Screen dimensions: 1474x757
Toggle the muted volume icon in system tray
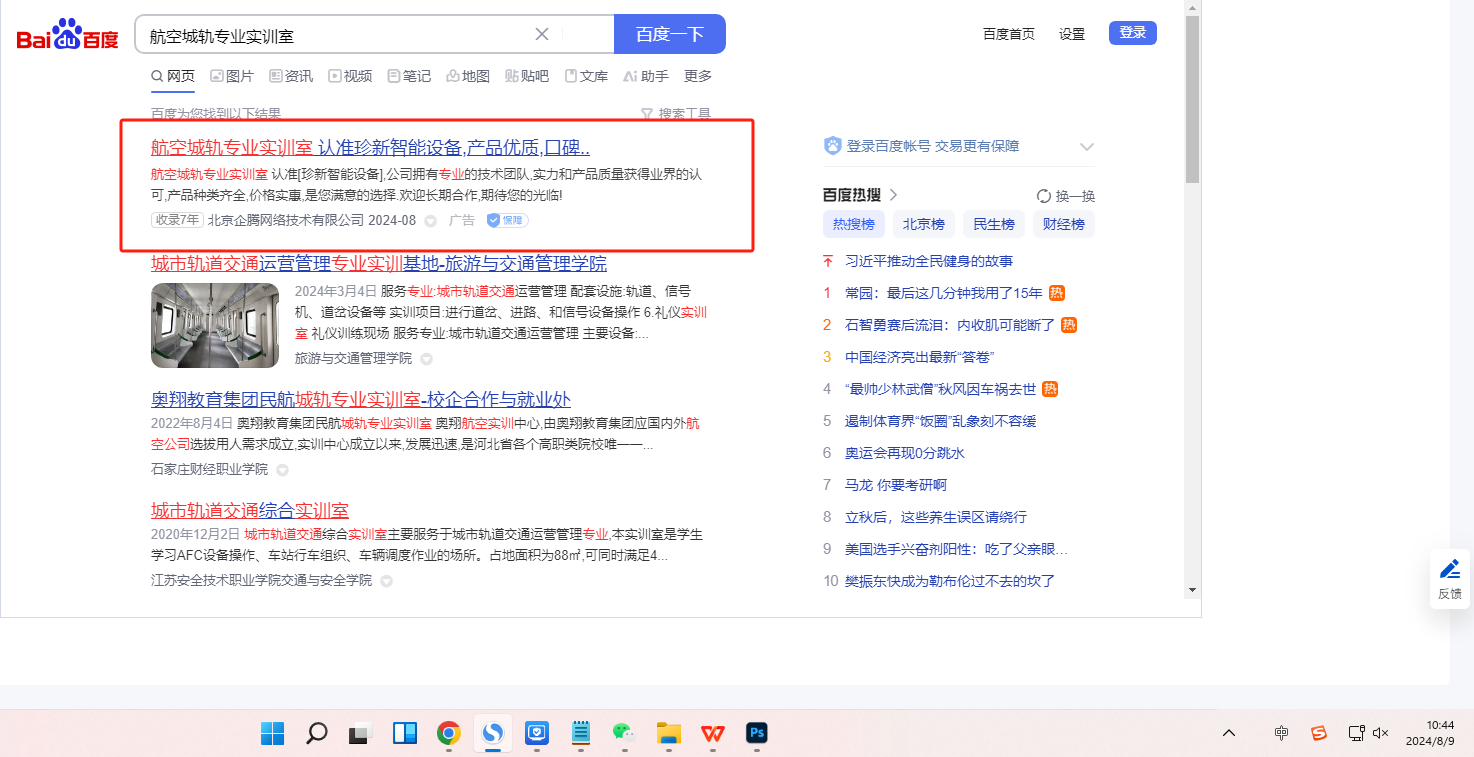(1381, 733)
